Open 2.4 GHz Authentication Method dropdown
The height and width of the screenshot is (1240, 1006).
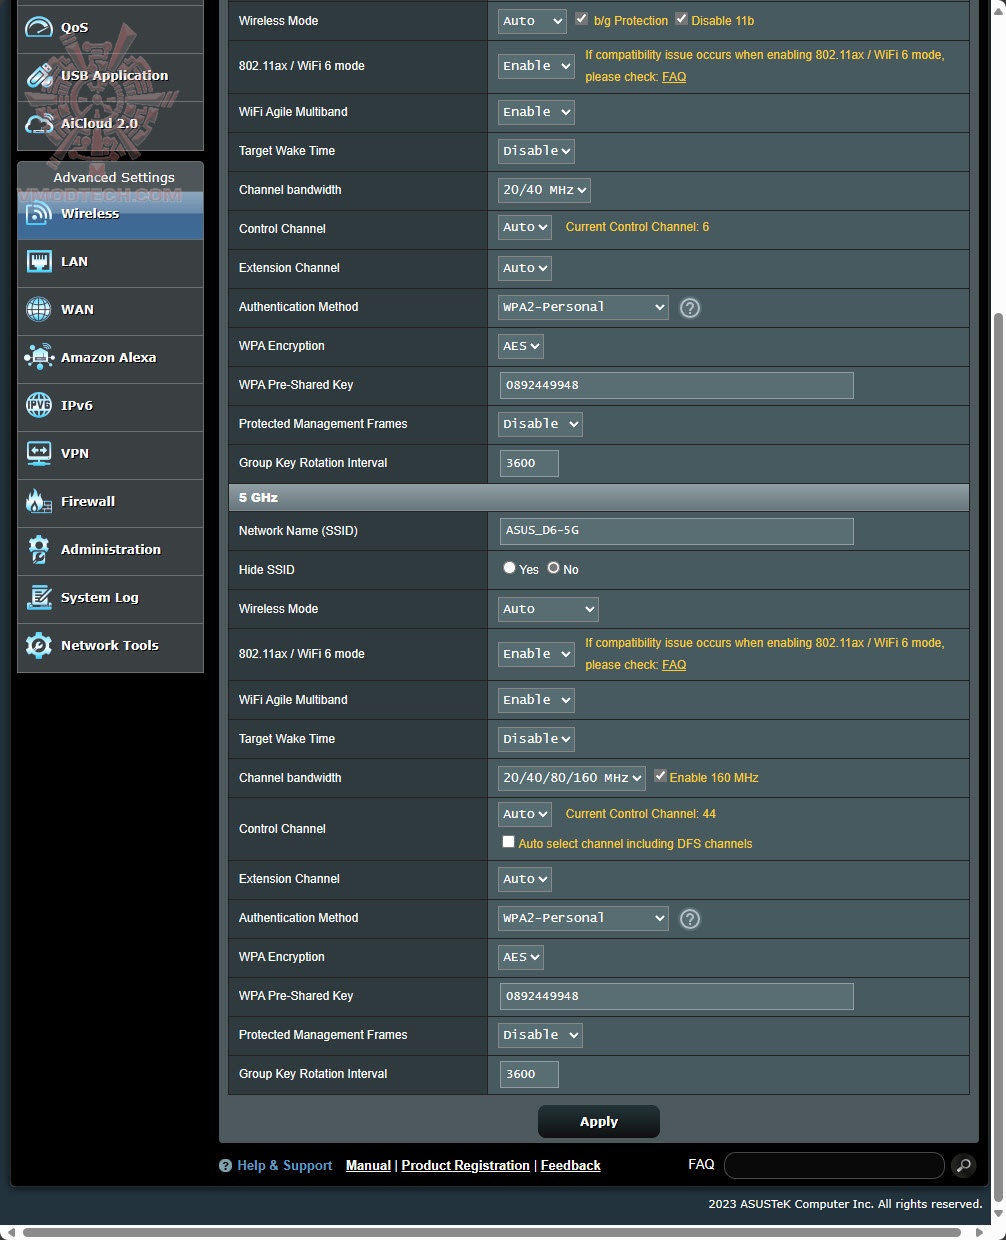(583, 307)
